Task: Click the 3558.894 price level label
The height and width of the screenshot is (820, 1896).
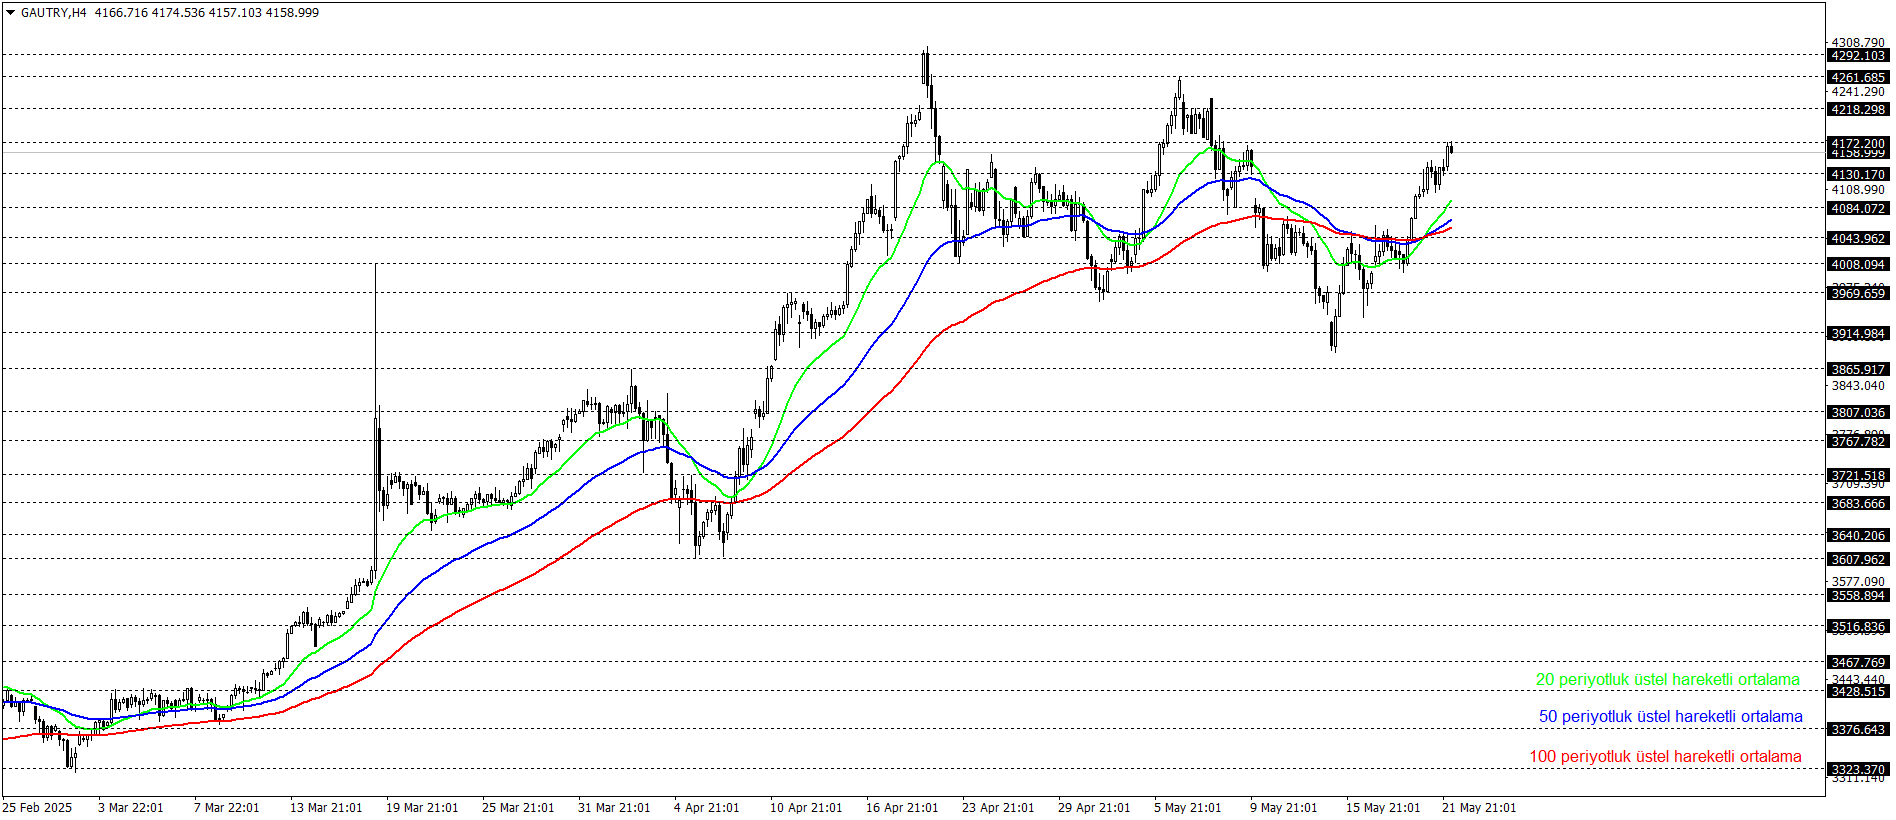Action: point(1858,596)
